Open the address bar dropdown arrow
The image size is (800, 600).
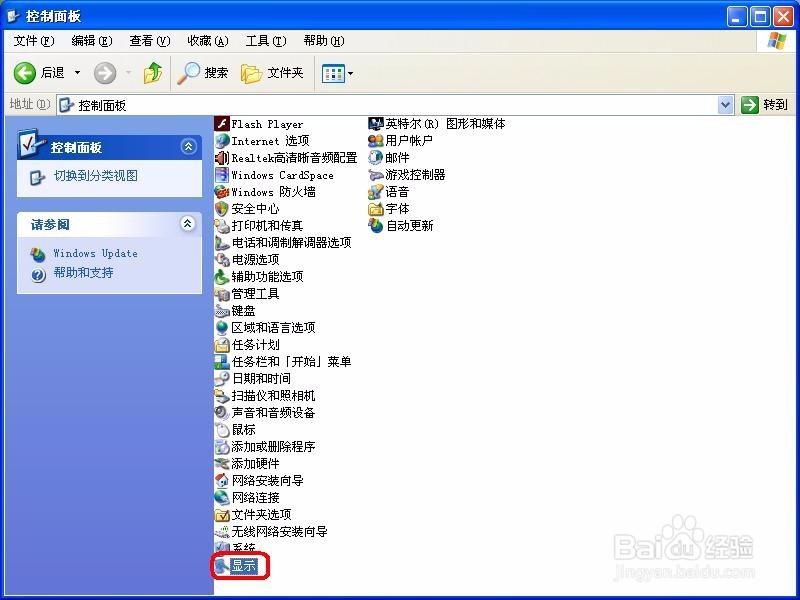[x=726, y=105]
